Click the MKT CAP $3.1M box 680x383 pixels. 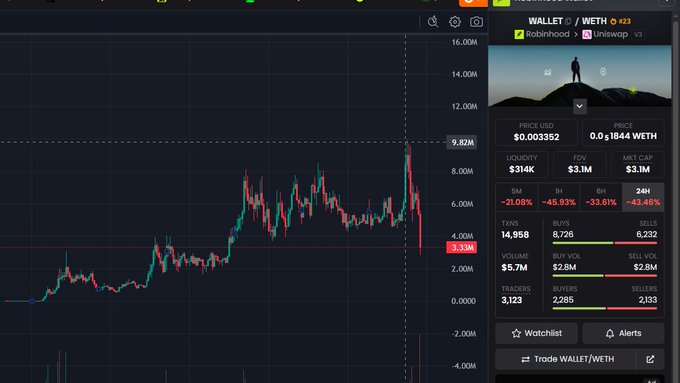(x=638, y=164)
